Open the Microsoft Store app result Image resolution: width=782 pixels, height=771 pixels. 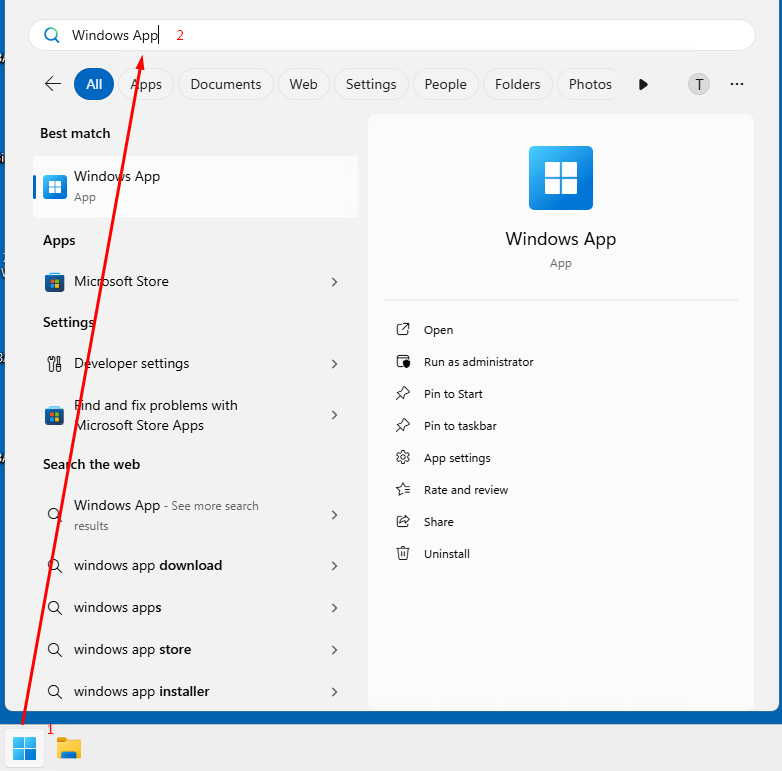coord(194,282)
